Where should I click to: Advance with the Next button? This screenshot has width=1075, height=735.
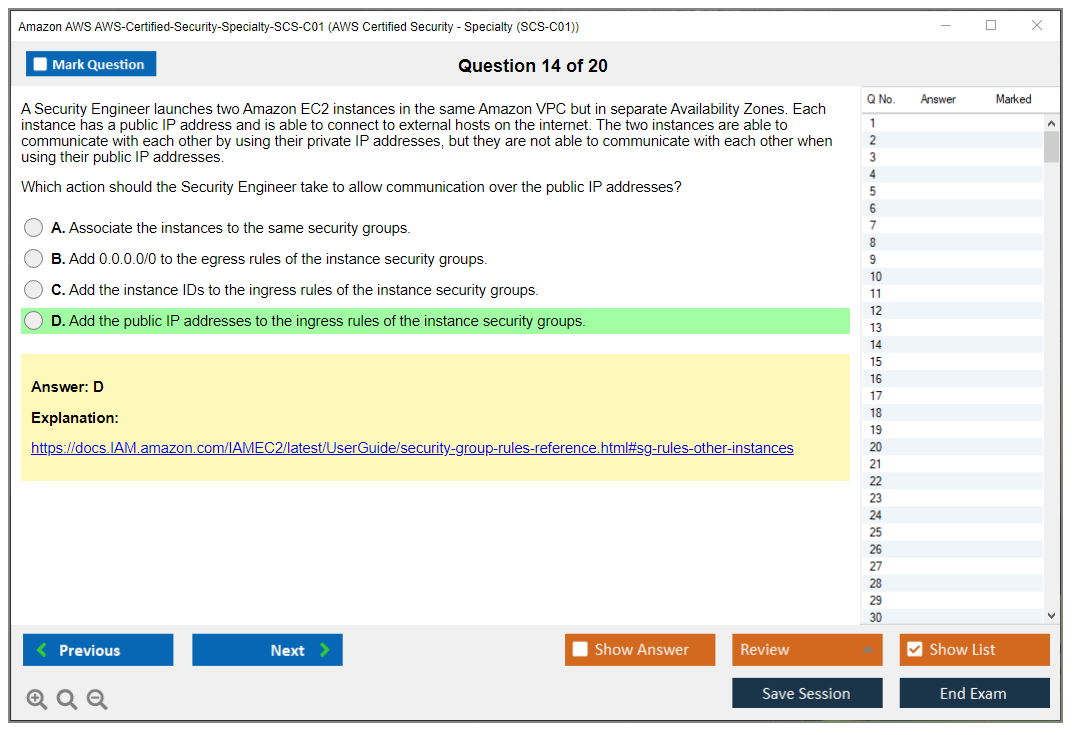tap(267, 650)
